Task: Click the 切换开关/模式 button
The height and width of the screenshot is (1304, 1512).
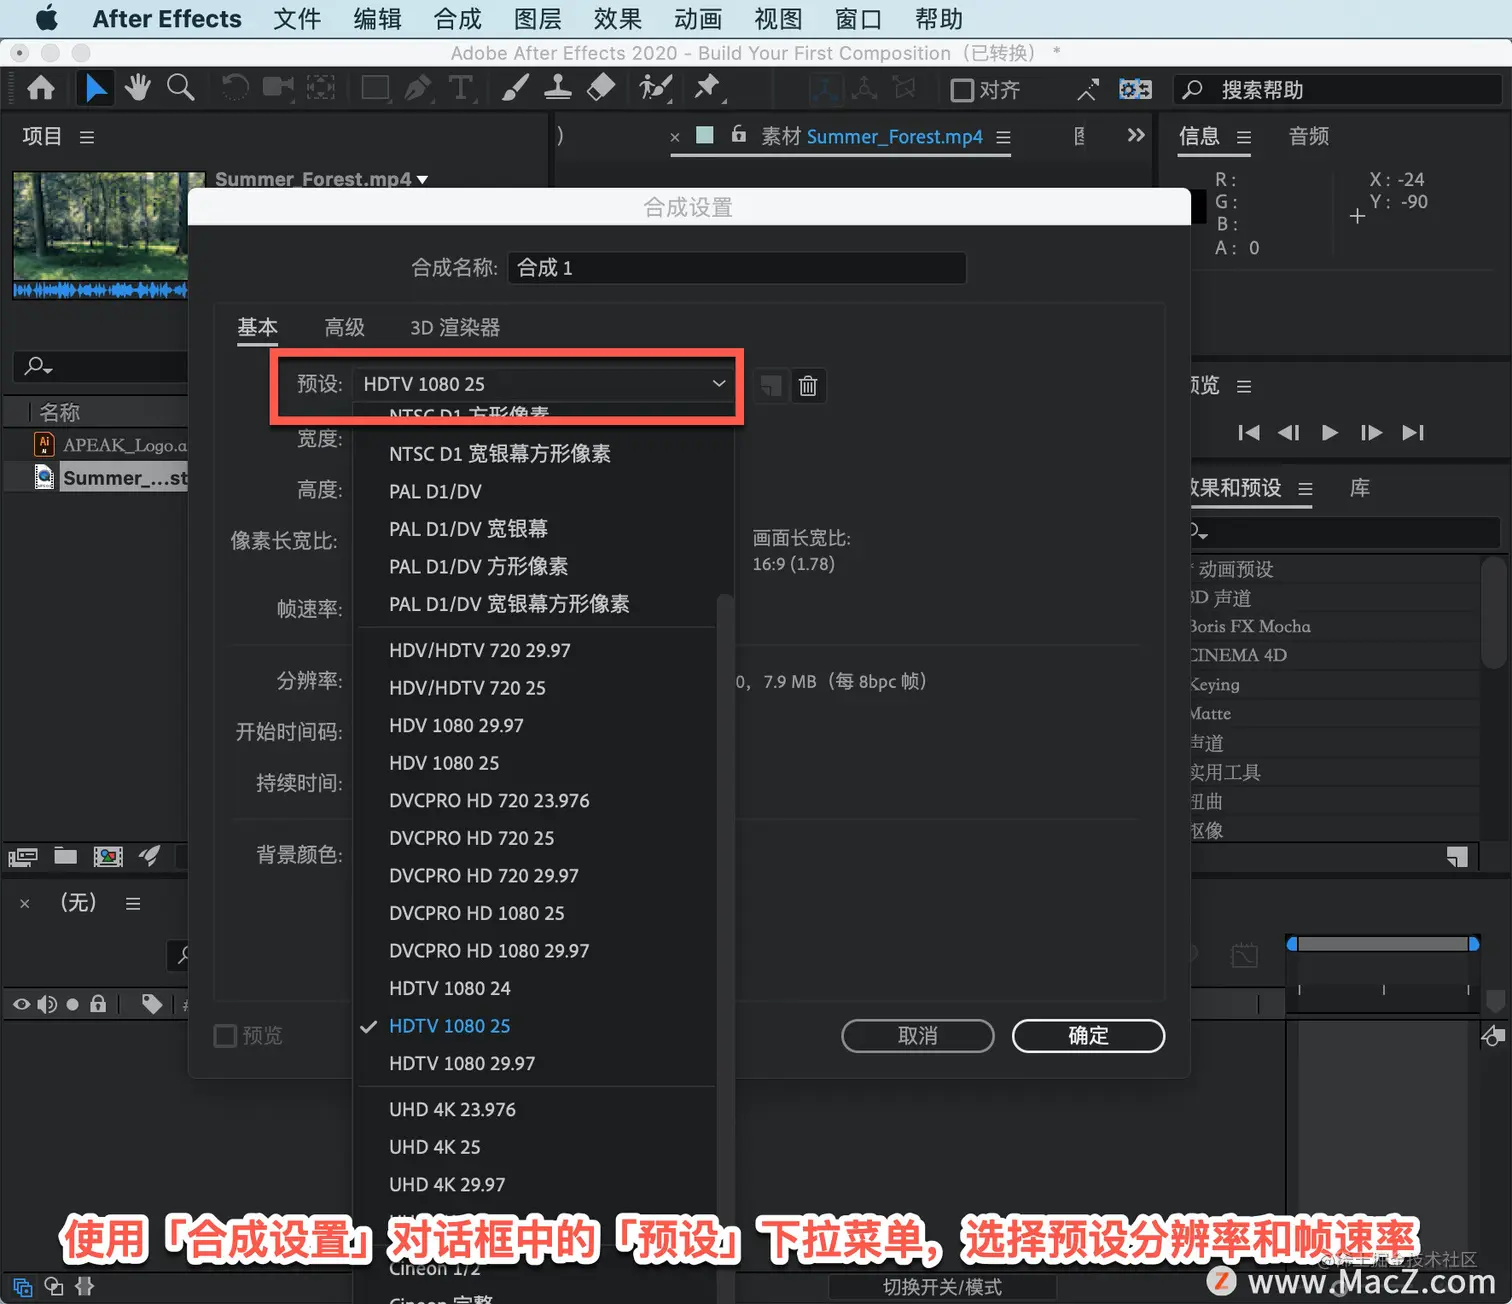Action: pos(942,1287)
